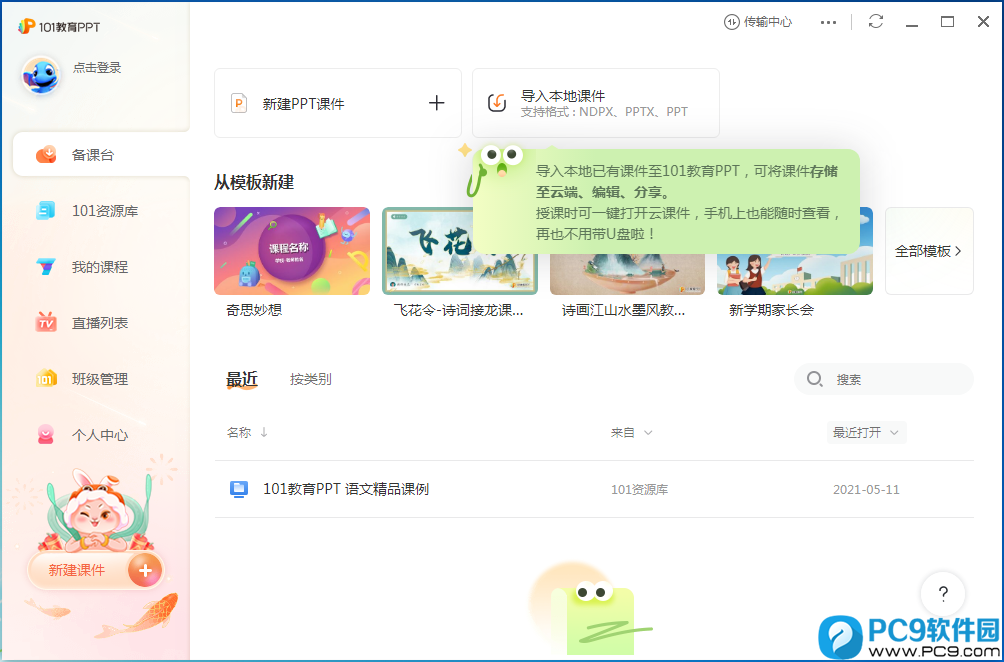The image size is (1004, 662).
Task: Create a new PPT via 新建PPT课件
Action: coord(337,103)
